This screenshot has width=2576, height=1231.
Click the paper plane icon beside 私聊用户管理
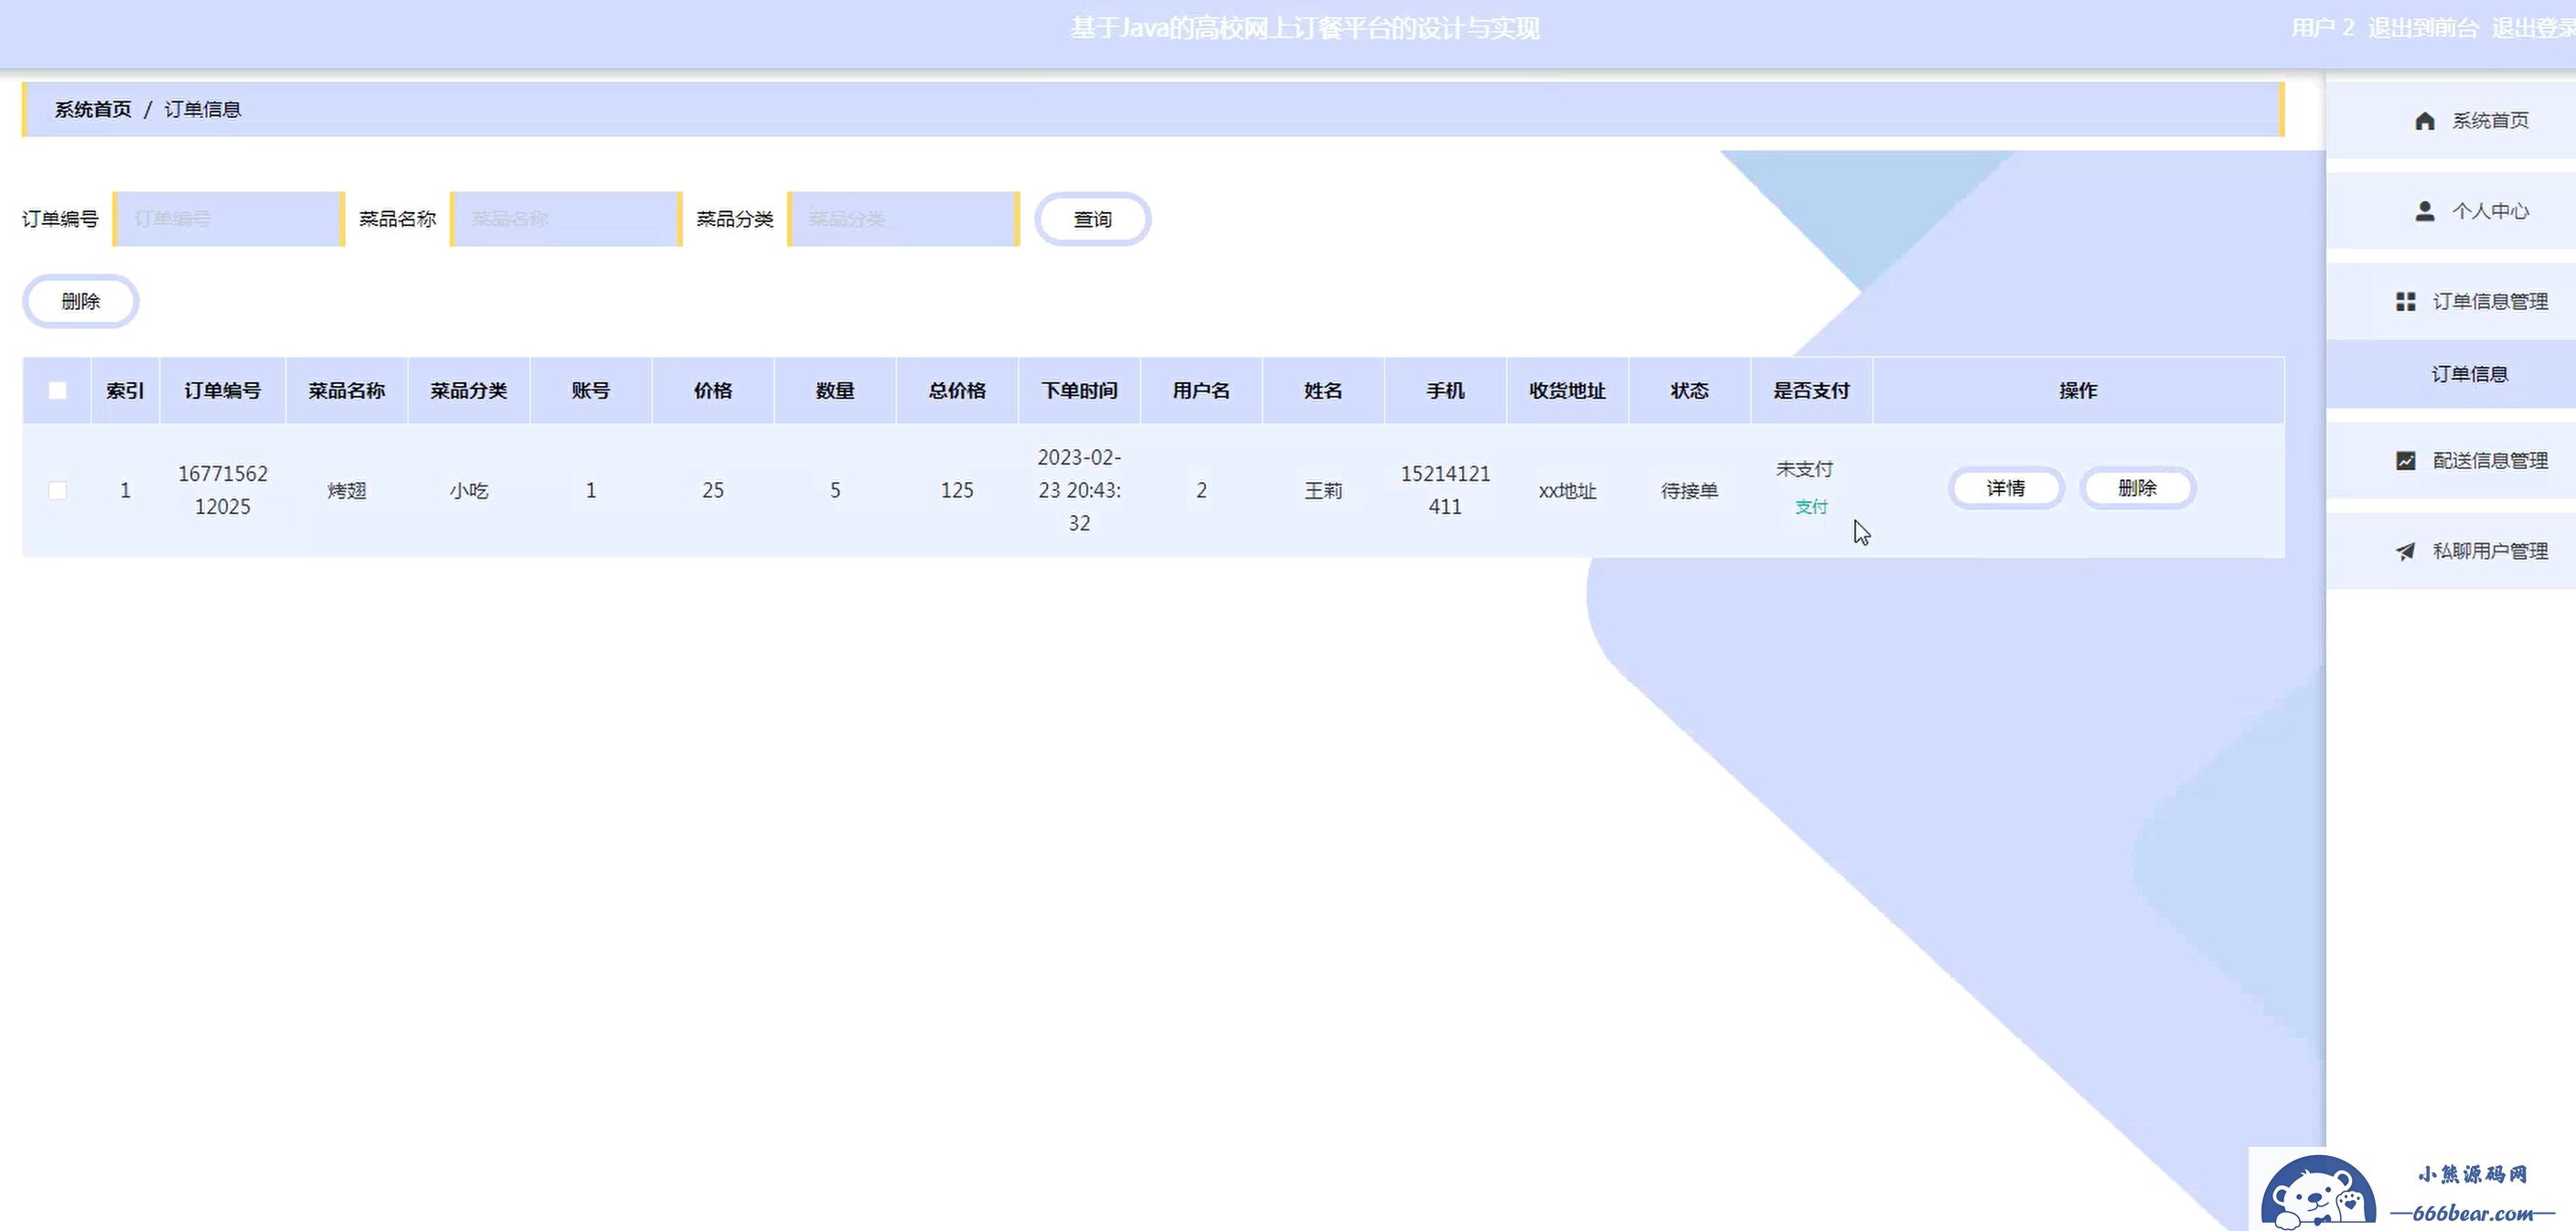click(x=2406, y=551)
